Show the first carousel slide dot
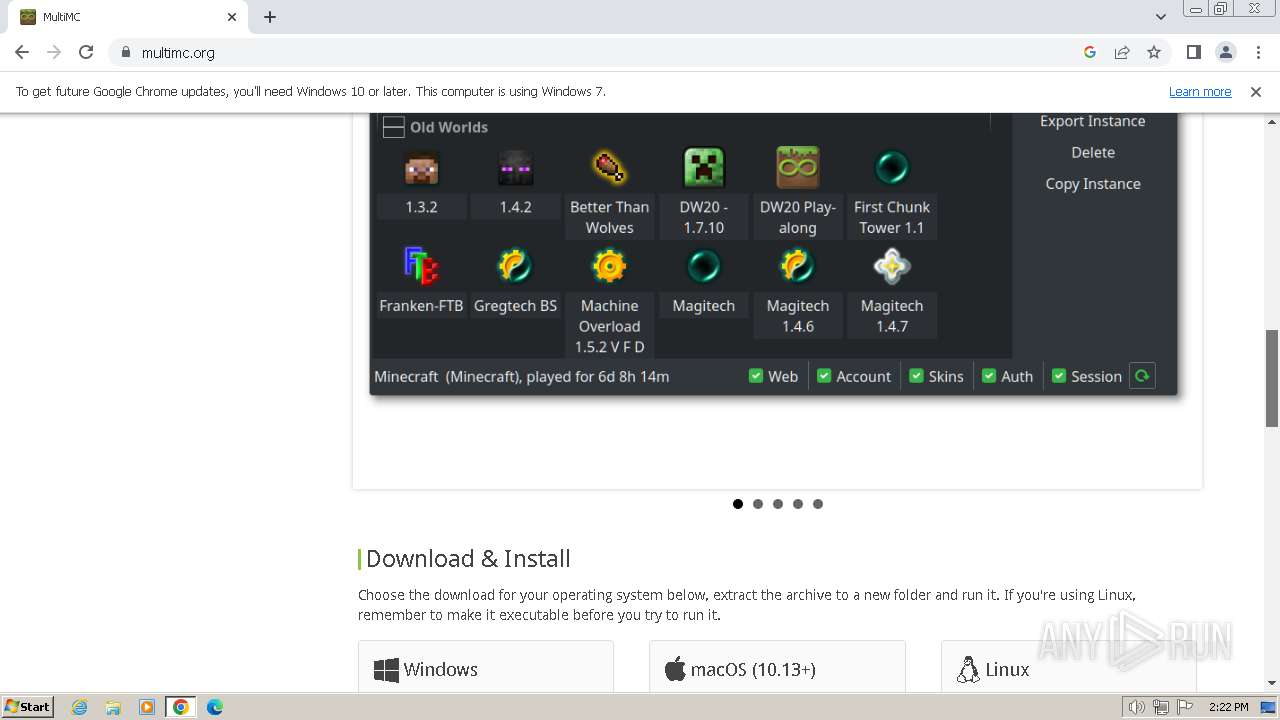The image size is (1280, 720). (x=738, y=504)
